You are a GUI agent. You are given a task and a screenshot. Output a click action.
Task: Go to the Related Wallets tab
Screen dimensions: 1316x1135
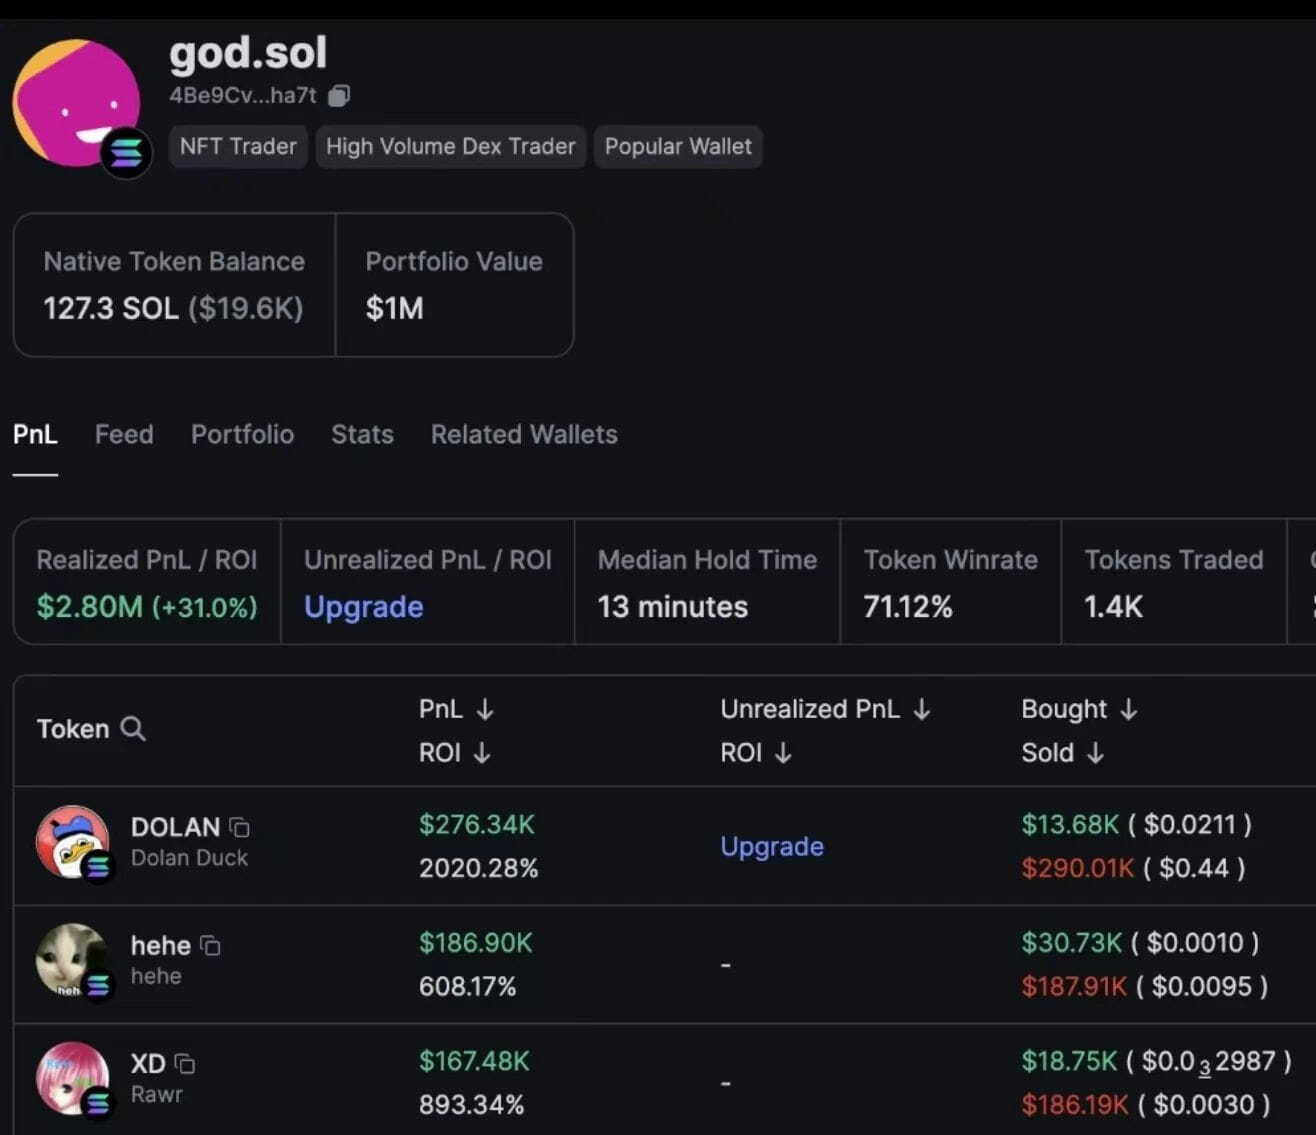point(524,434)
